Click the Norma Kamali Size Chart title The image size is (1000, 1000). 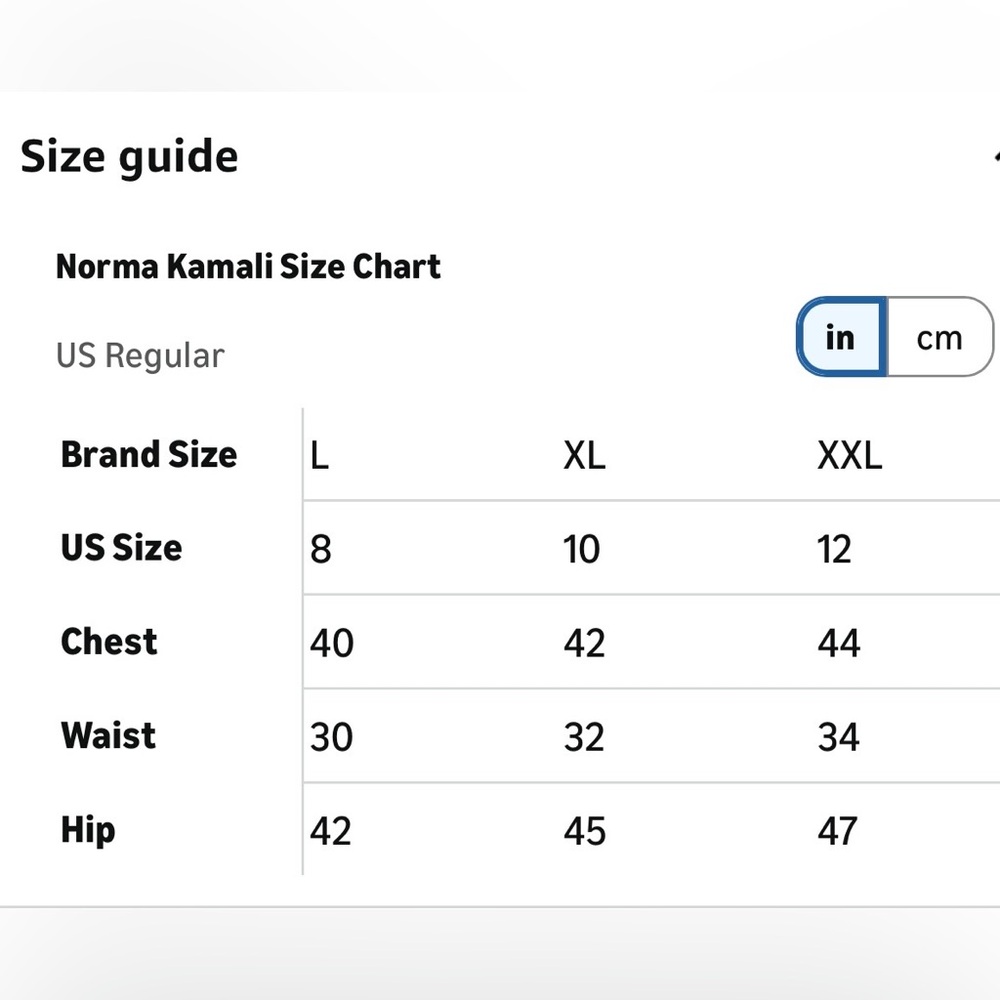click(248, 266)
